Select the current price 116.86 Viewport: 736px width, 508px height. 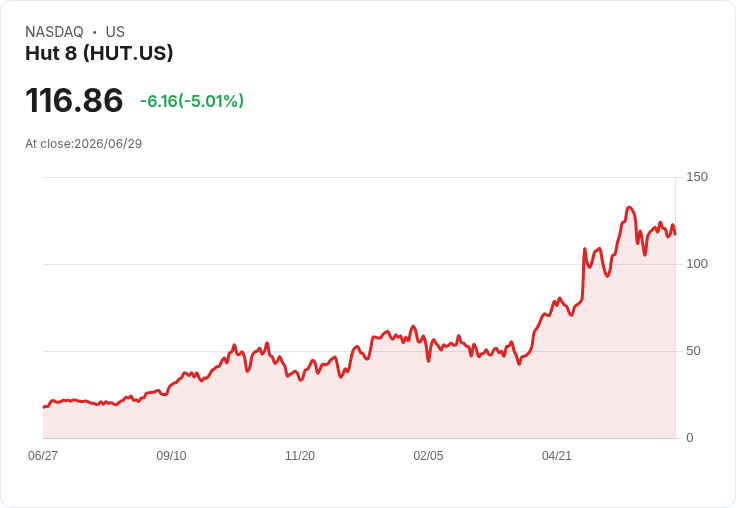click(74, 100)
